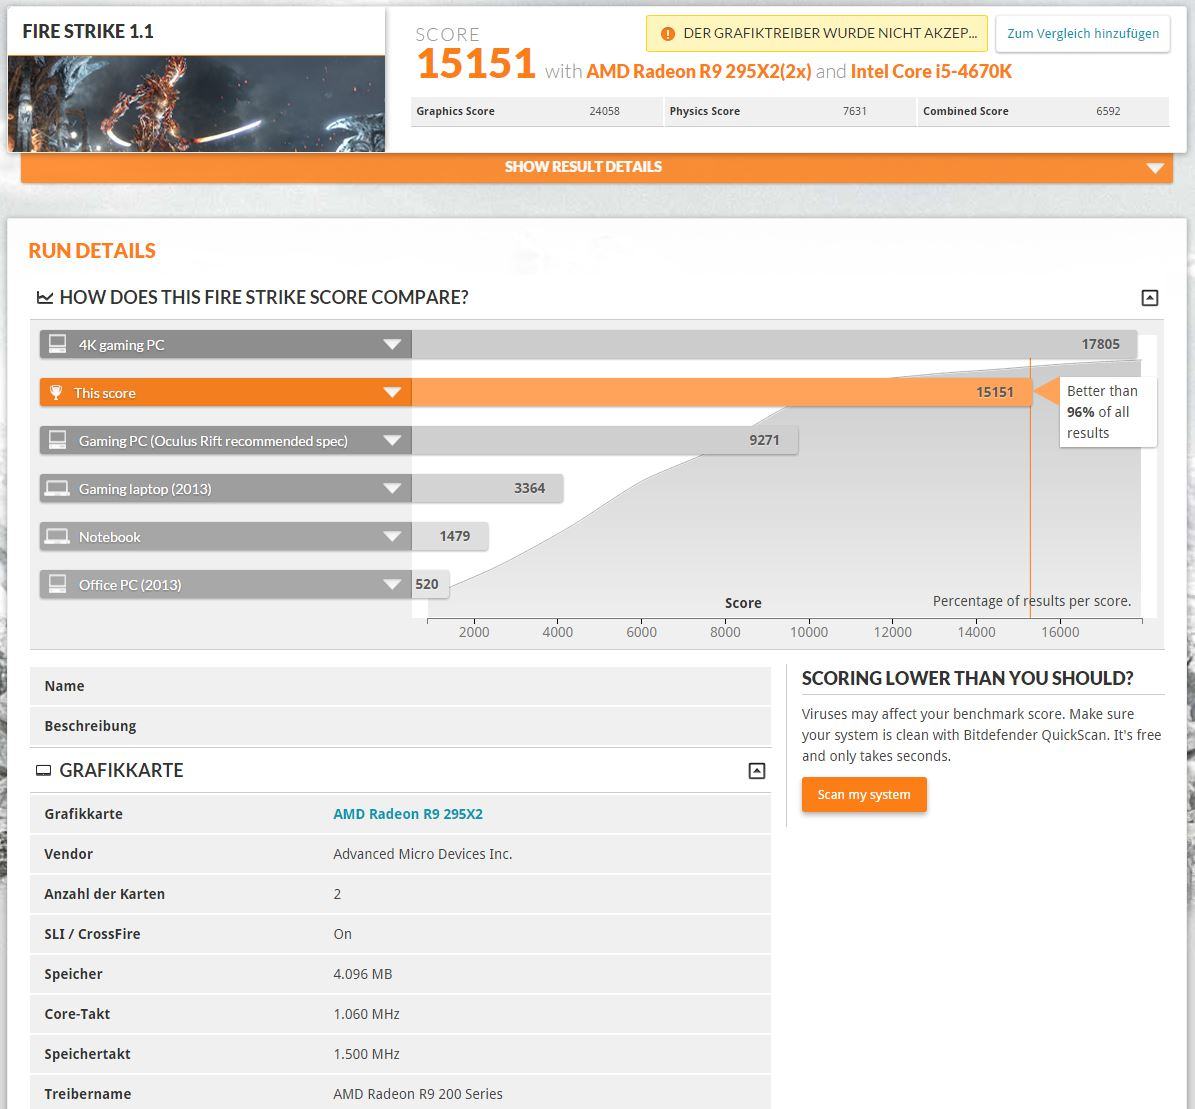Expand the Gaming laptop (2013) dropdown arrow
The height and width of the screenshot is (1109, 1195).
[392, 489]
